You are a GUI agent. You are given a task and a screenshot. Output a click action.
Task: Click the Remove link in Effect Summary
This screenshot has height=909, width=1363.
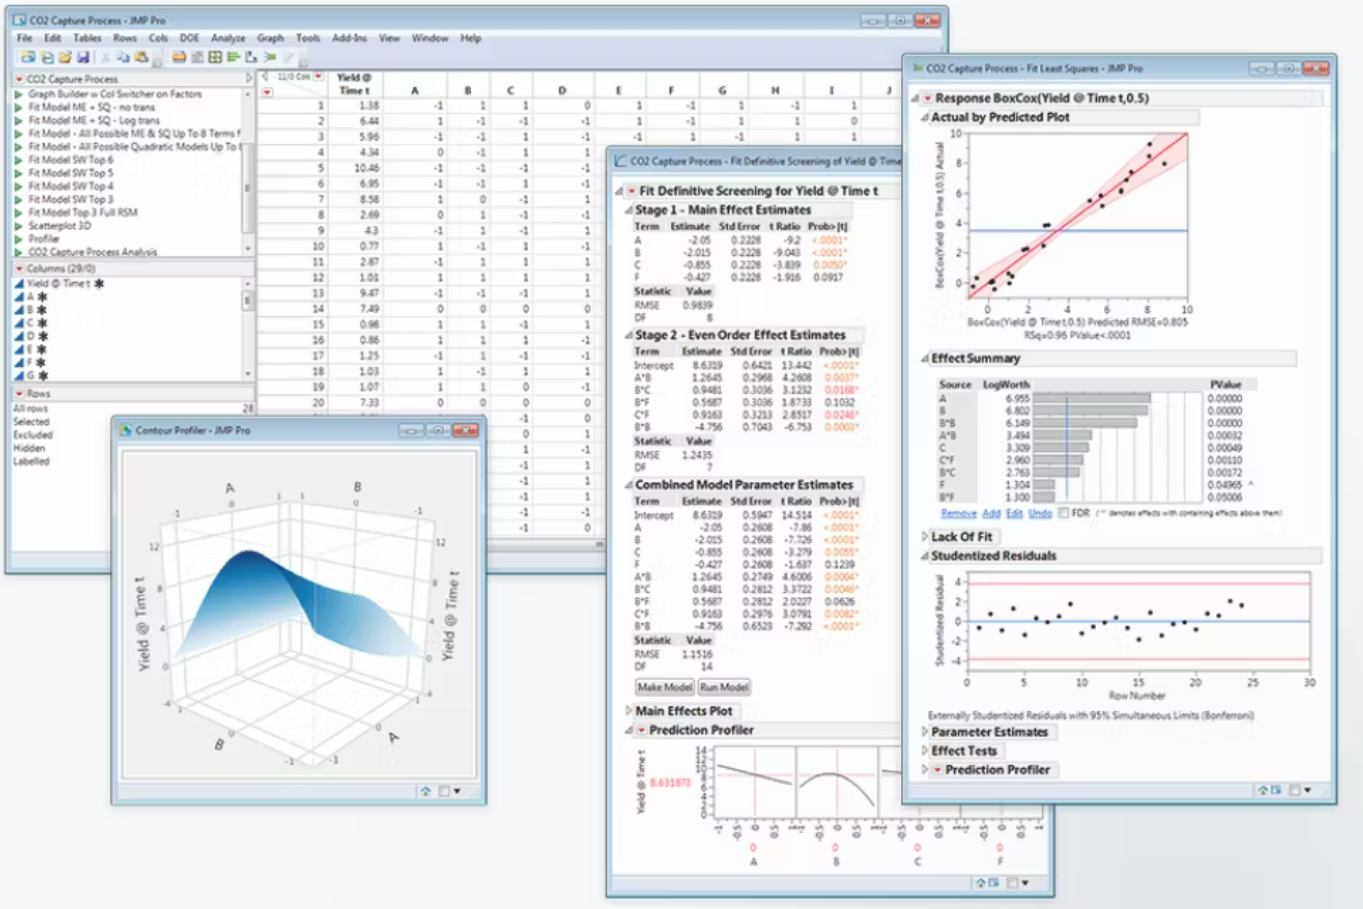(x=958, y=513)
